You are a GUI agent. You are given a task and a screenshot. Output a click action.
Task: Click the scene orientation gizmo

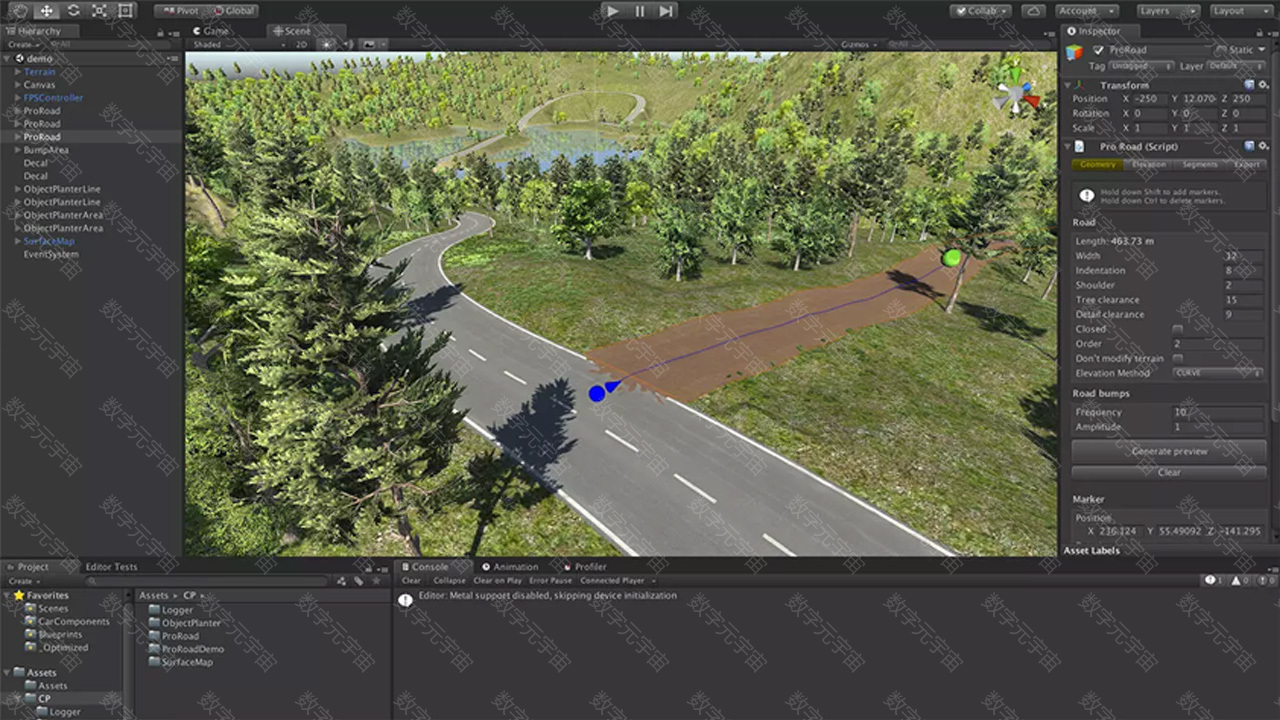1016,94
